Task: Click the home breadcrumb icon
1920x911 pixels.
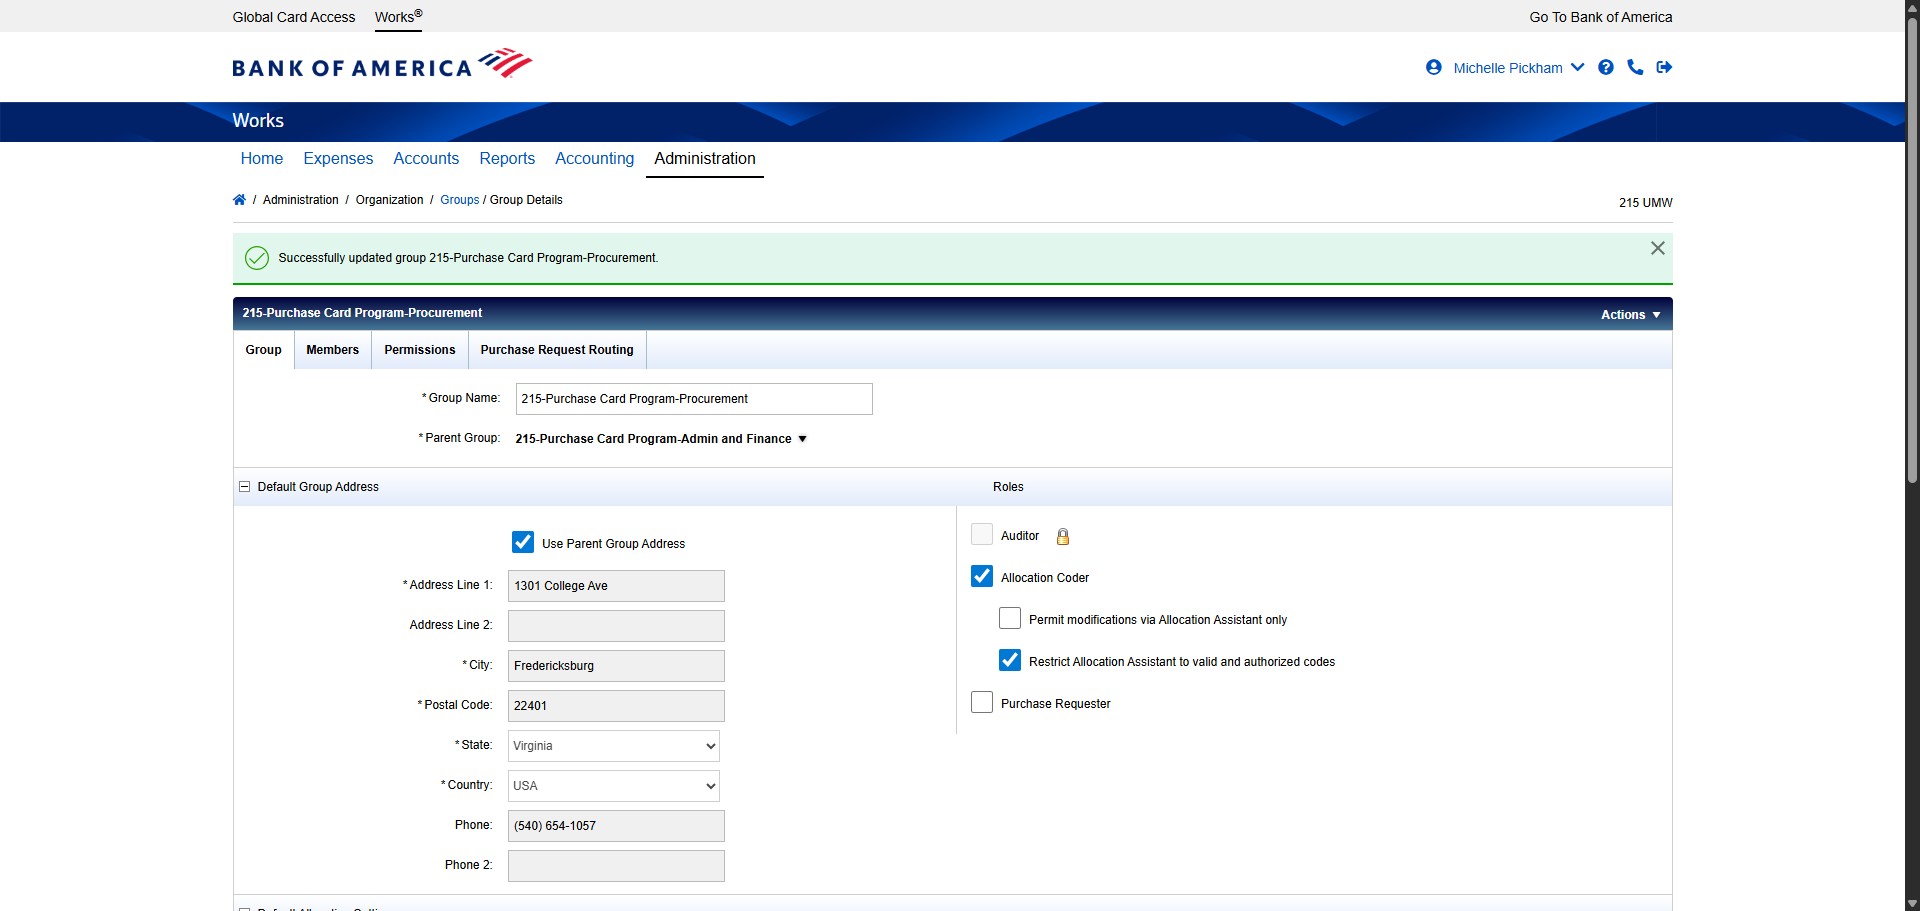Action: 239,200
